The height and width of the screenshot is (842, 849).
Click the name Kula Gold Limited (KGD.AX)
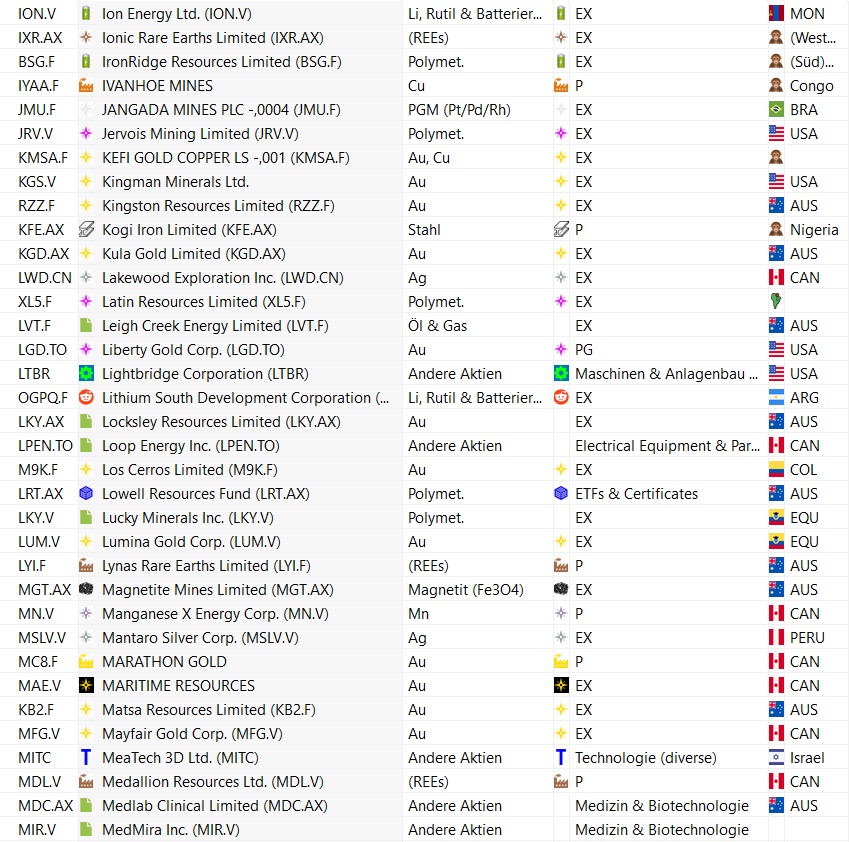[194, 253]
